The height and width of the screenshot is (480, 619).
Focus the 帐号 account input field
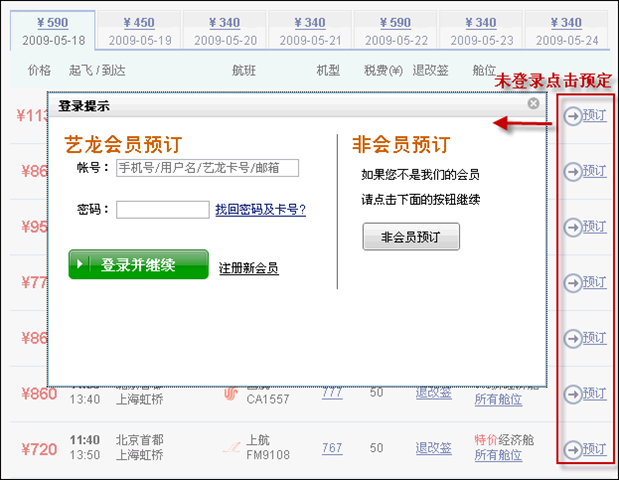(207, 167)
